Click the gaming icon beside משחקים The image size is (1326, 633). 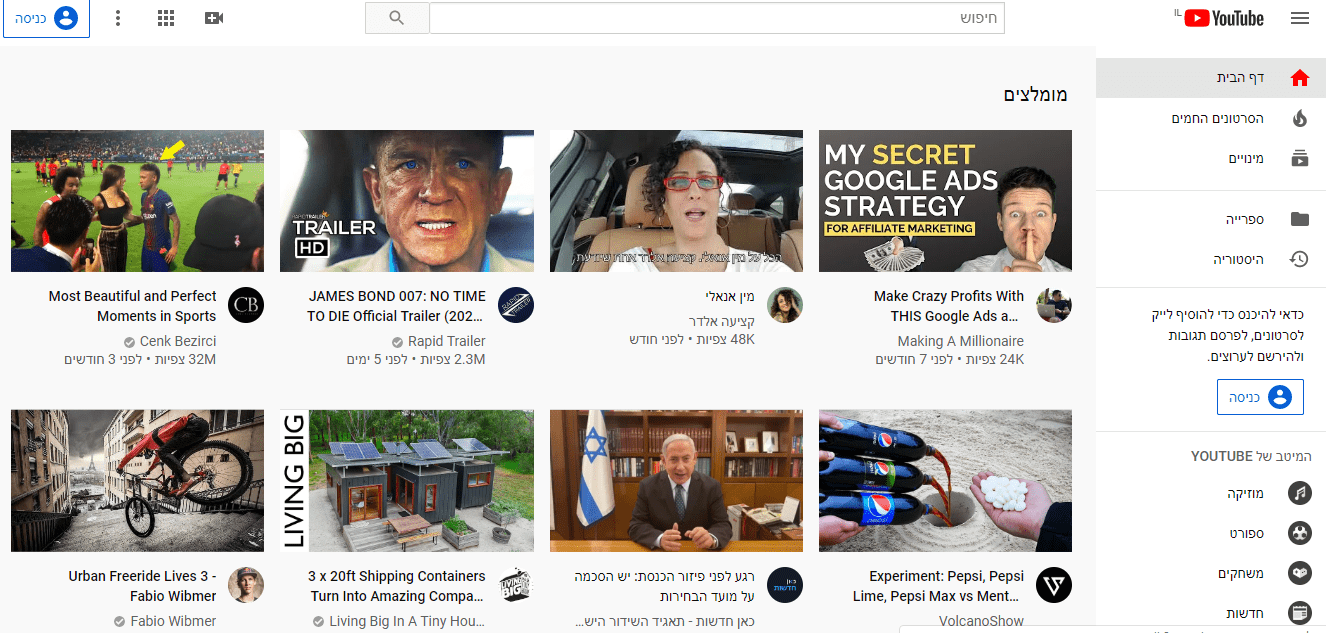click(x=1300, y=573)
